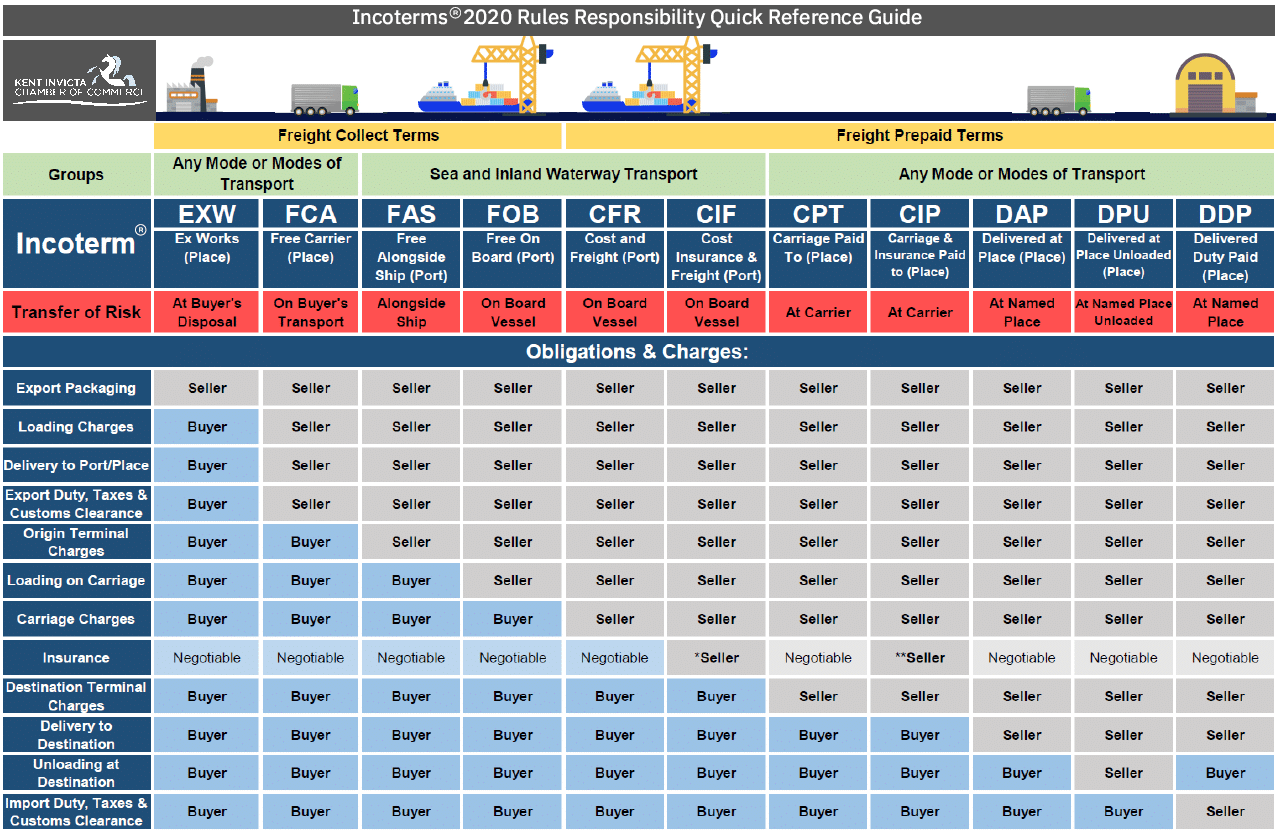This screenshot has width=1280, height=833.
Task: Click the truck icon beside the warehouse
Action: point(1059,99)
